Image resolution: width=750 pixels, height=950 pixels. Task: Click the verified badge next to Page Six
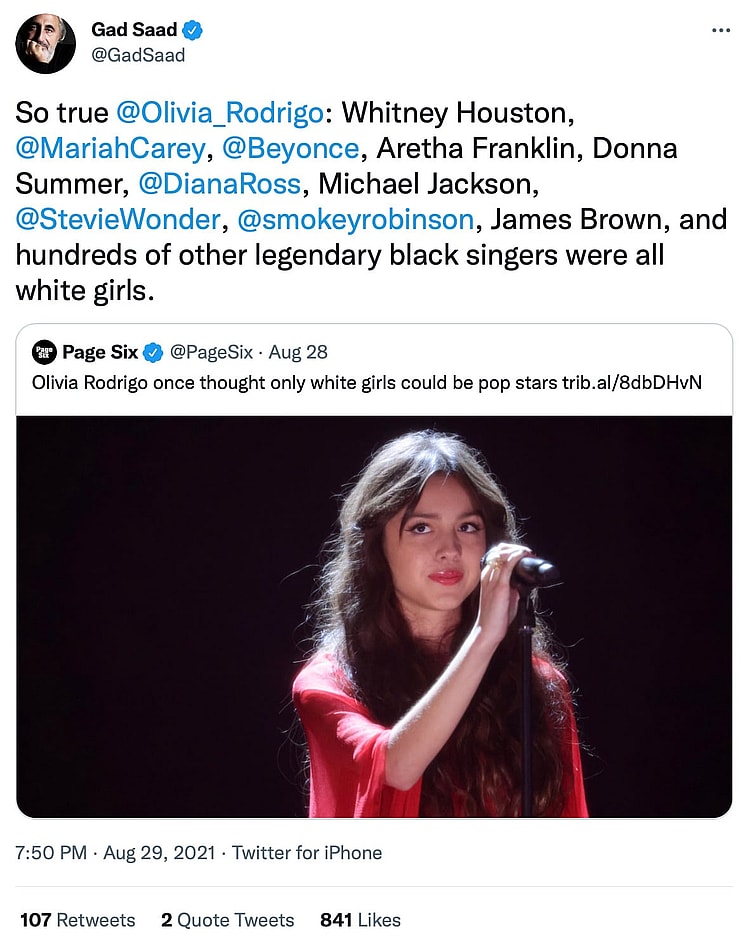point(153,352)
